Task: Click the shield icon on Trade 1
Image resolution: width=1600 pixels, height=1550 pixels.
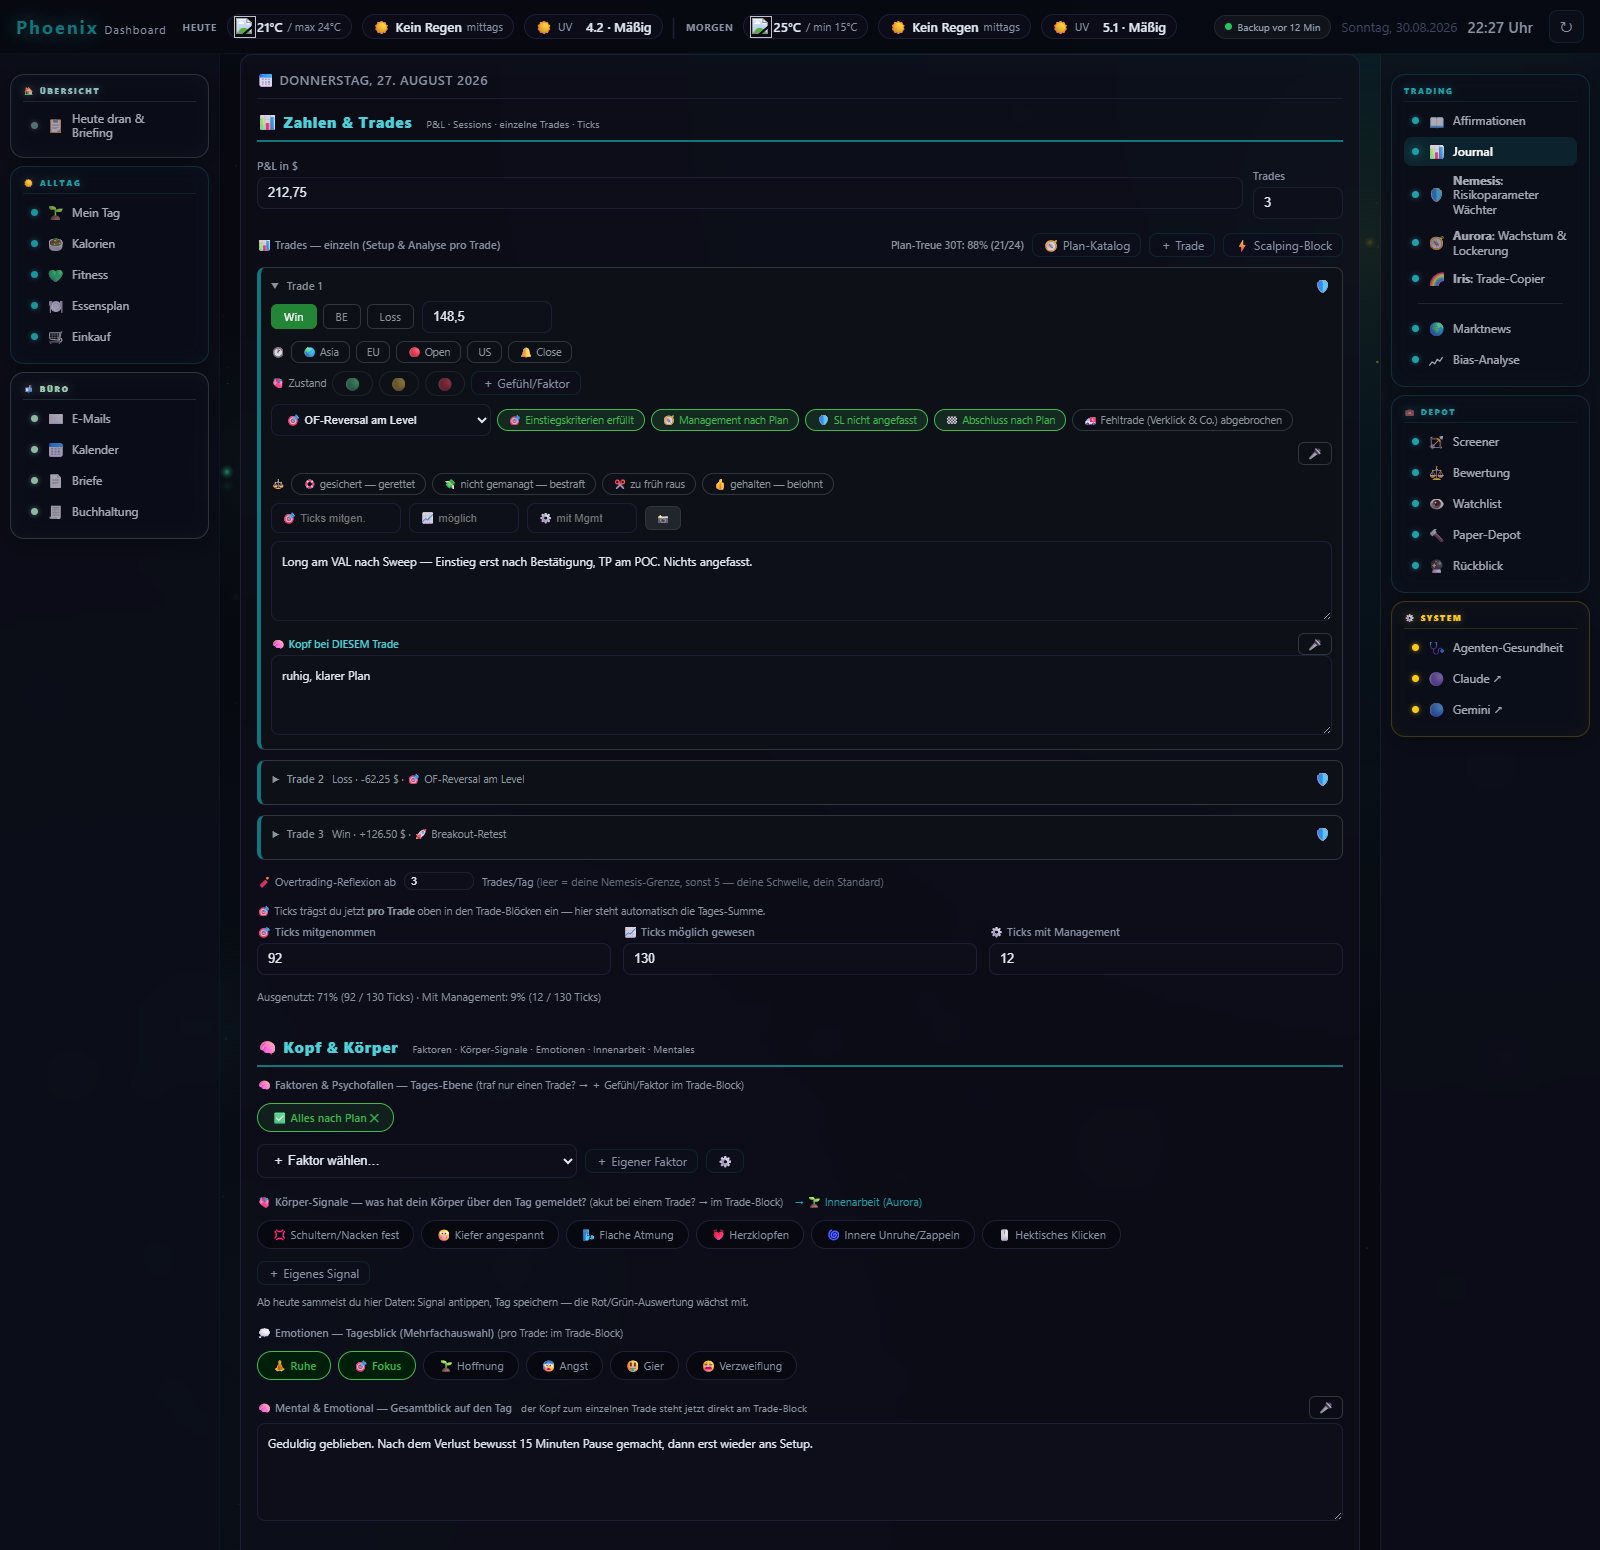Action: pos(1322,286)
